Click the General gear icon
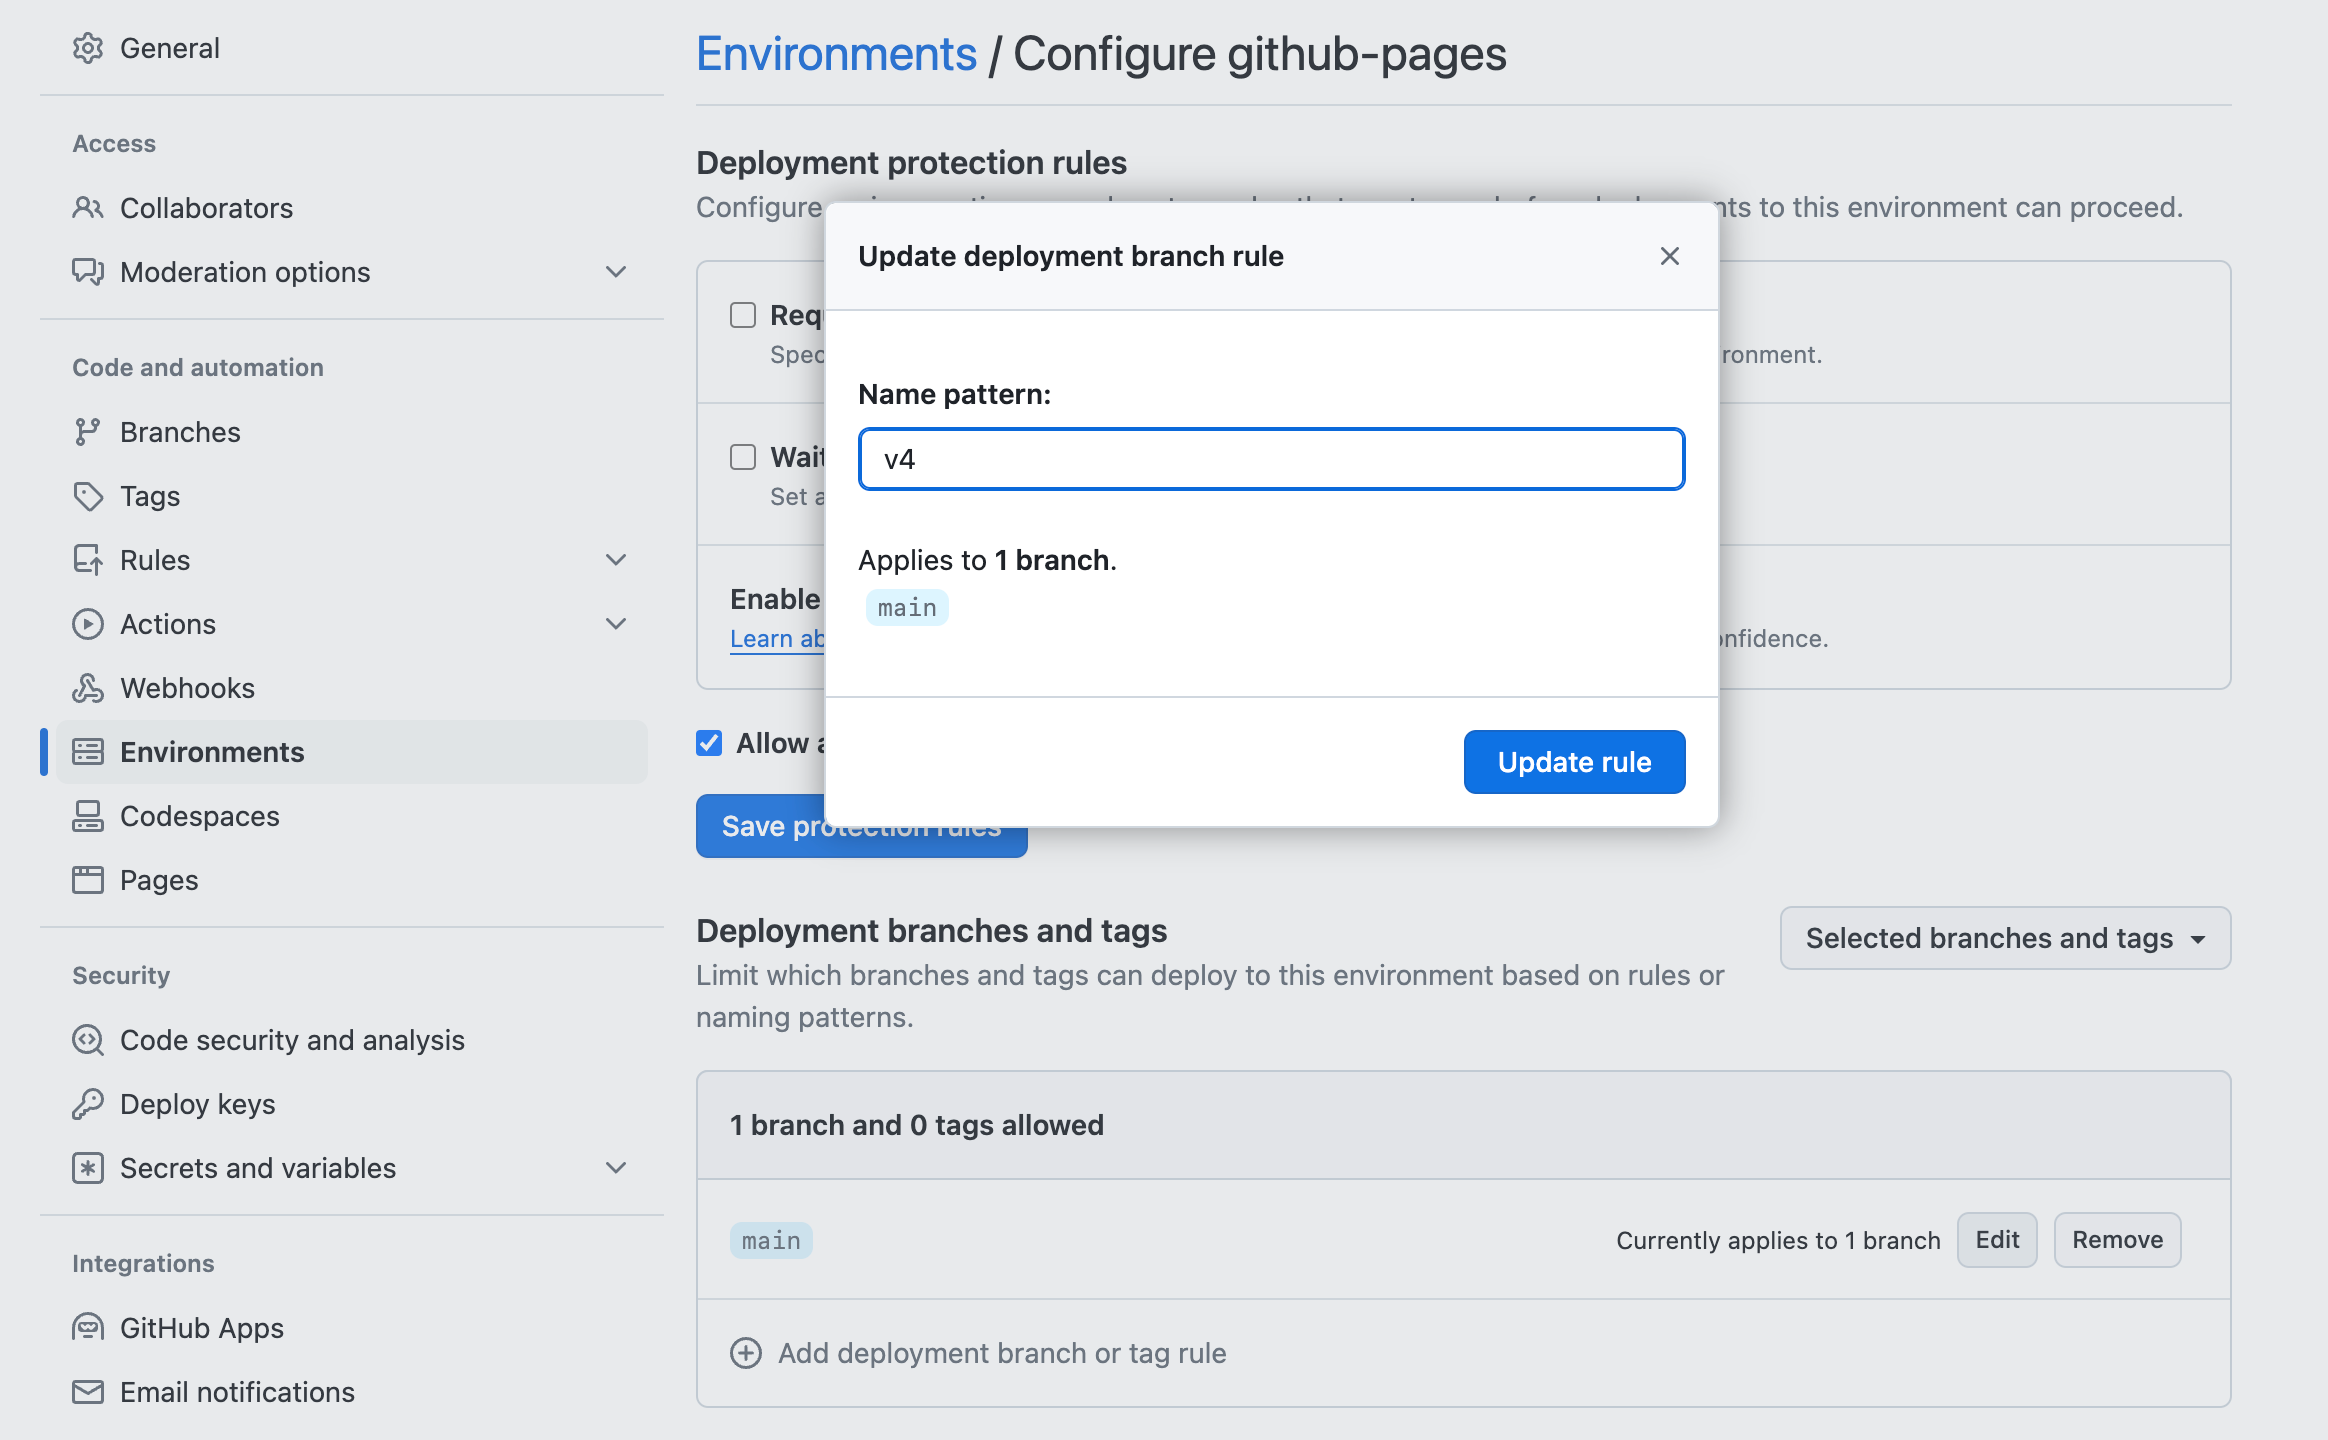The height and width of the screenshot is (1440, 2328). coord(88,48)
